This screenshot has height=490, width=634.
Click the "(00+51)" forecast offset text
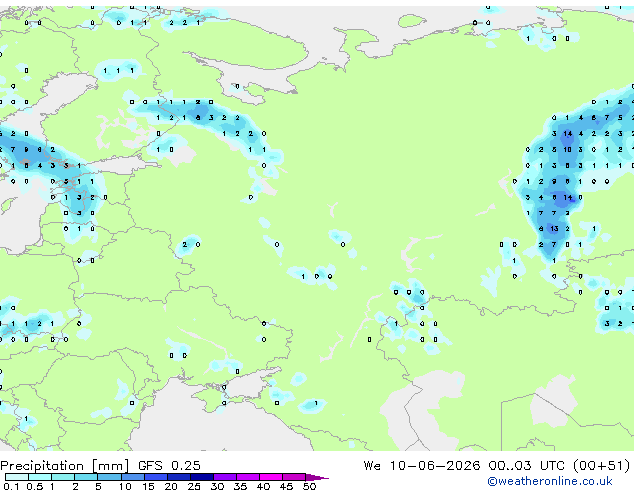tap(601, 466)
